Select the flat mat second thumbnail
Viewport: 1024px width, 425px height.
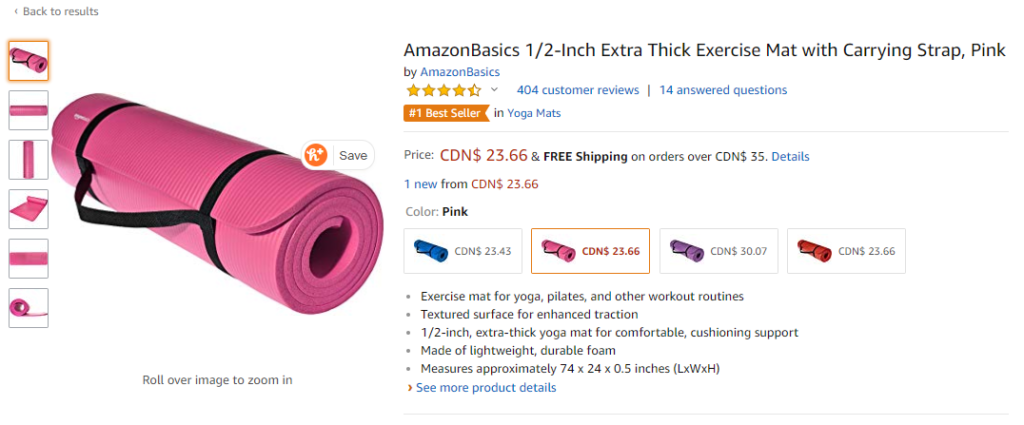[x=28, y=110]
